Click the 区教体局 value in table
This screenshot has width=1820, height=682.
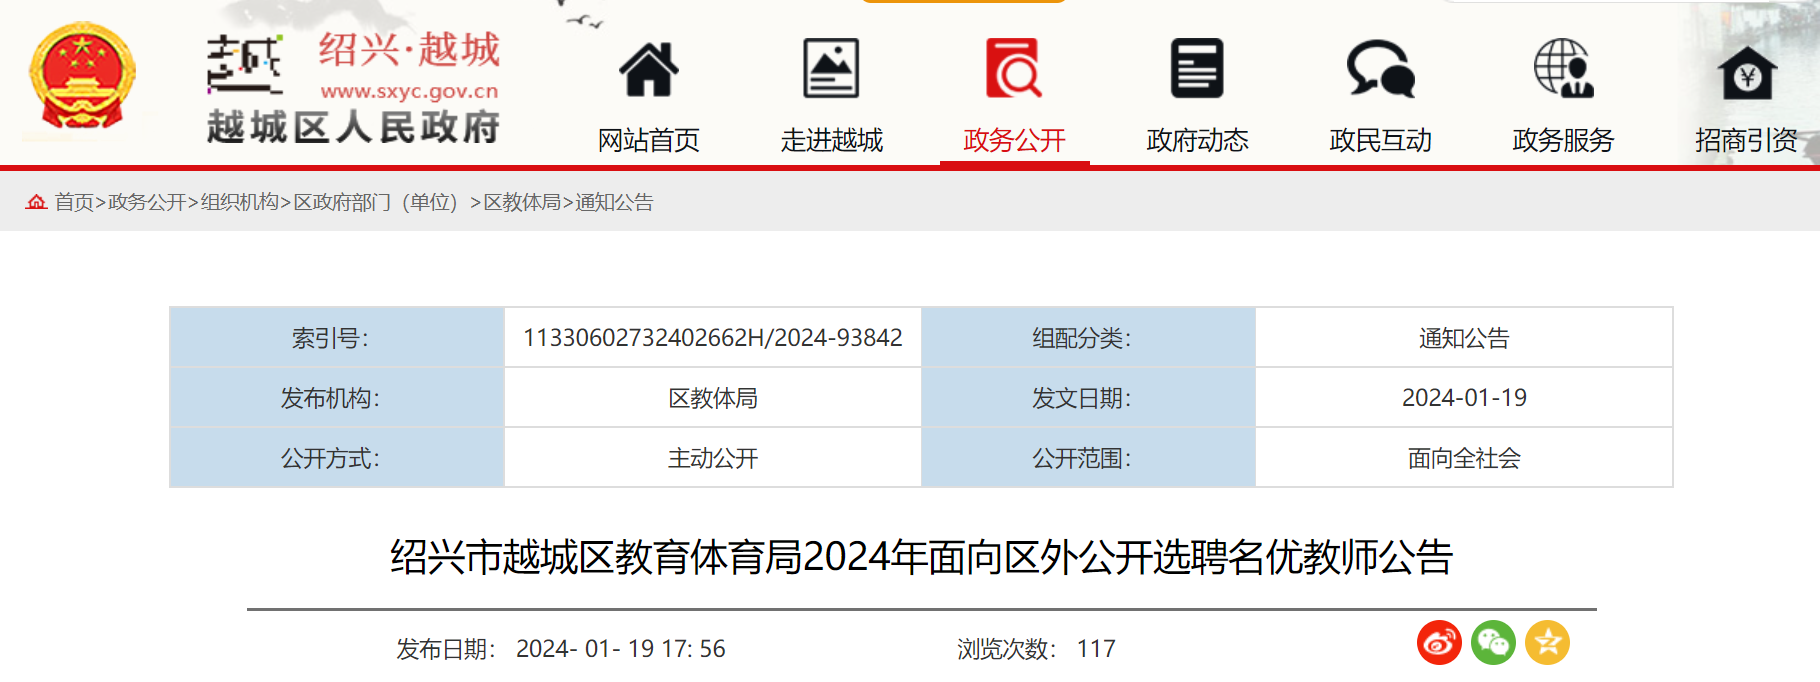tap(713, 398)
